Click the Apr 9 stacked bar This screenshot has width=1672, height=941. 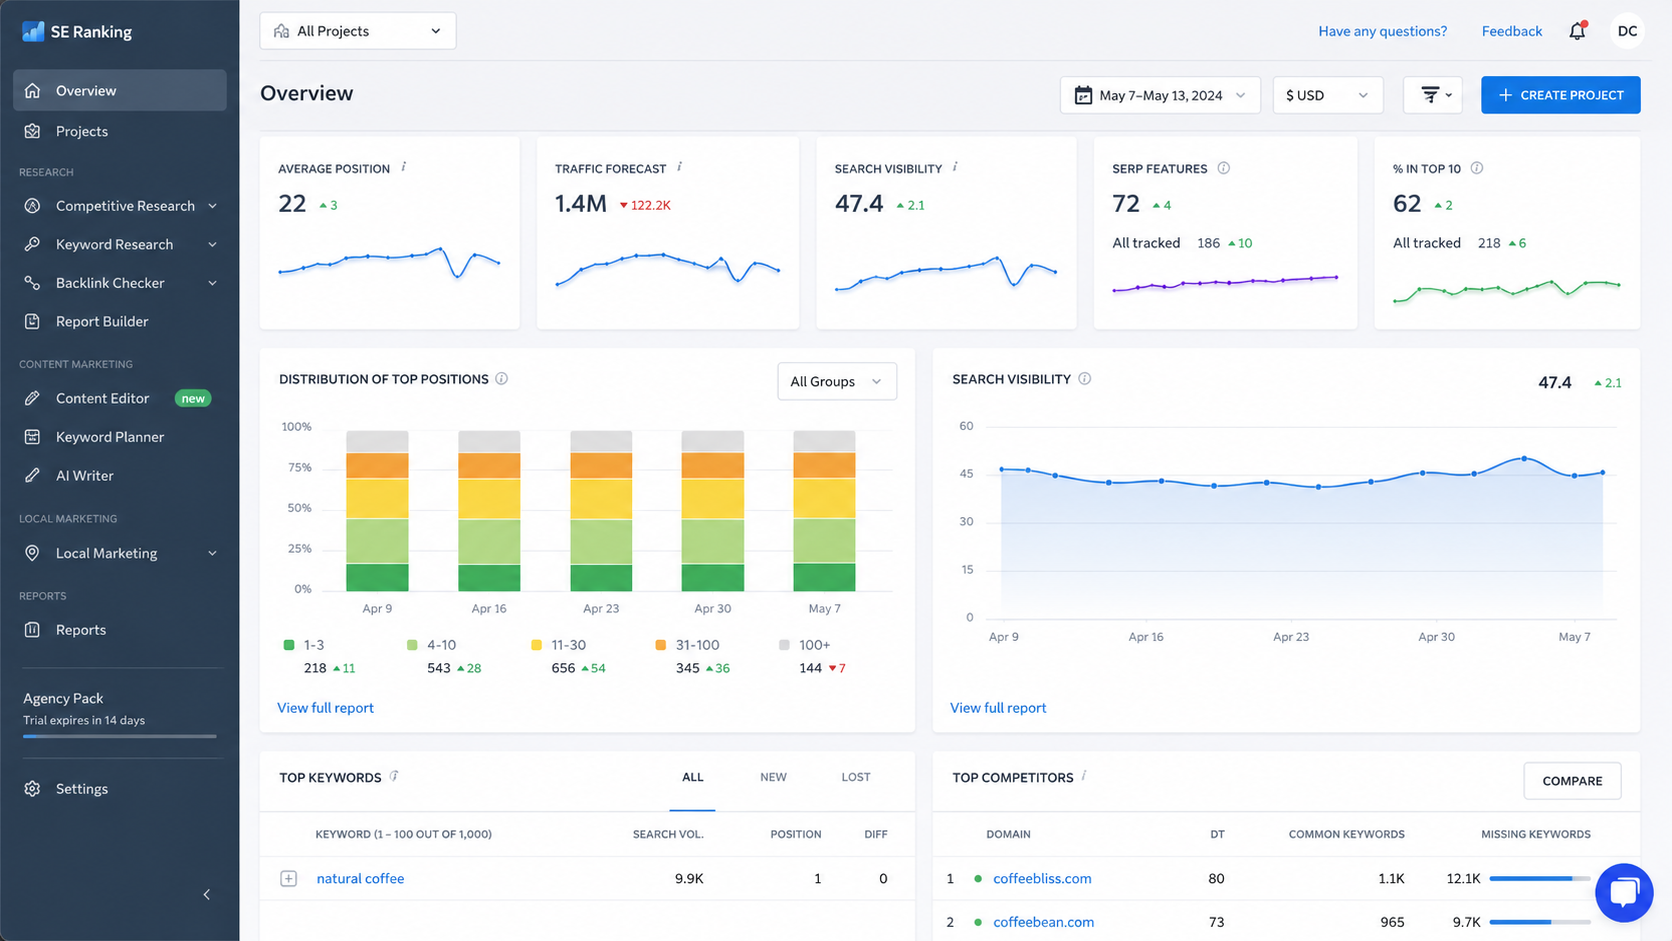coord(377,511)
